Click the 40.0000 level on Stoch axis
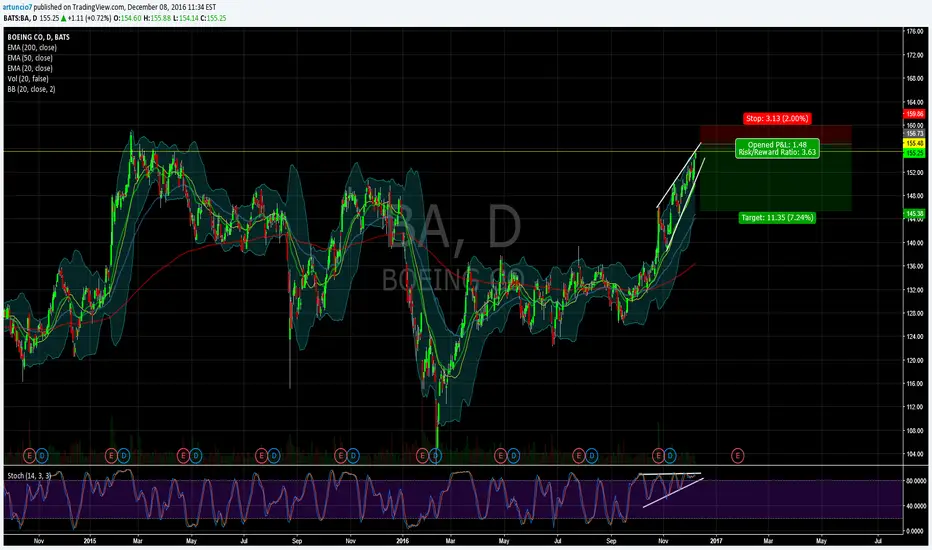 pyautogui.click(x=915, y=506)
